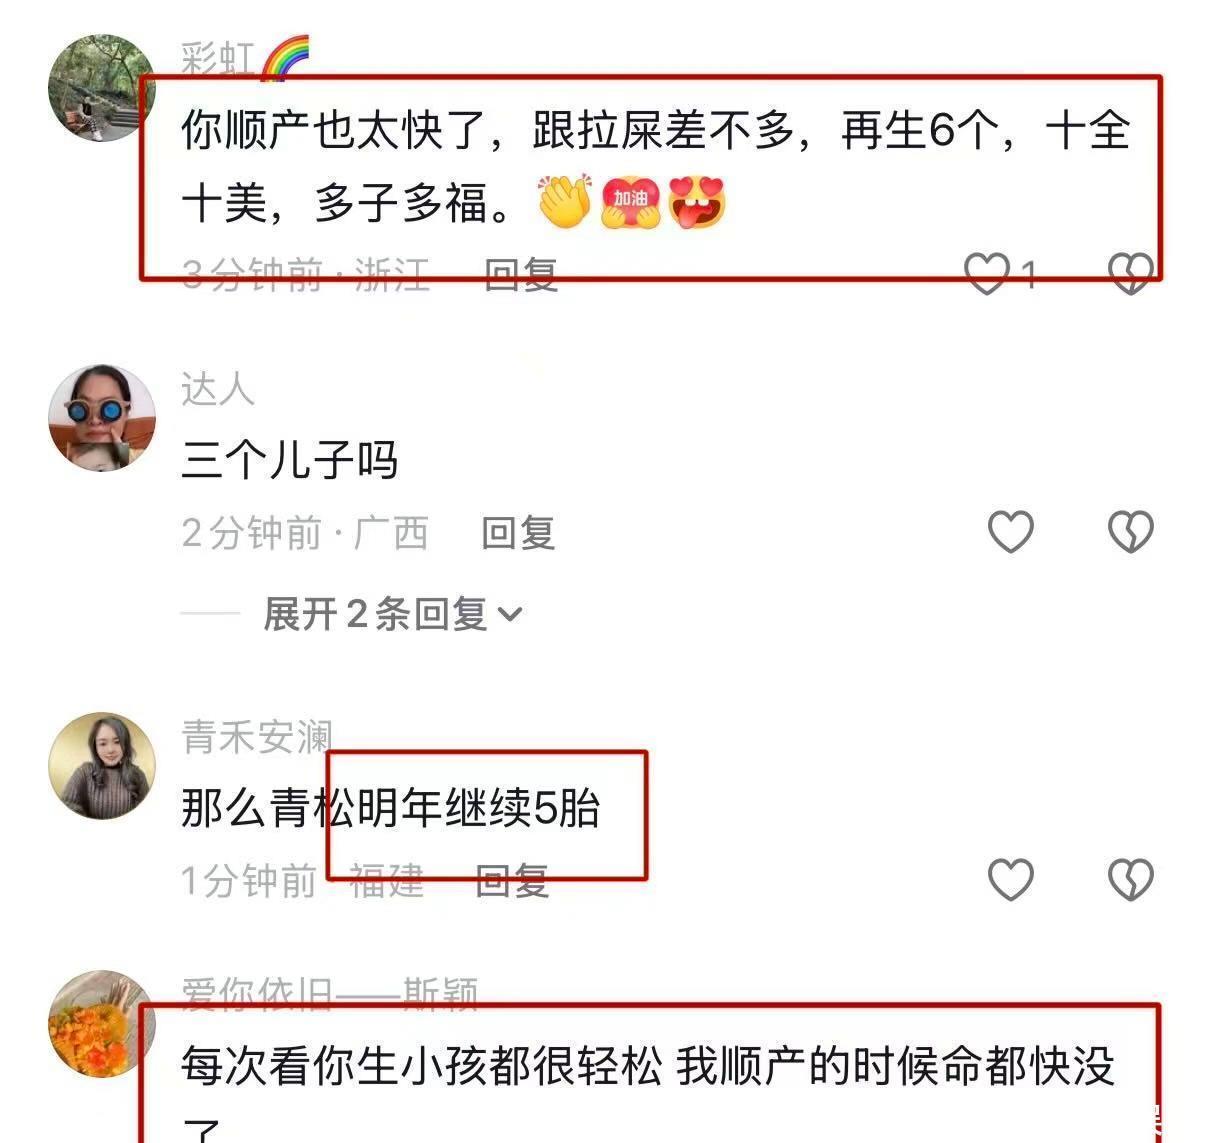Open 彩虹's profile avatar

tap(101, 88)
